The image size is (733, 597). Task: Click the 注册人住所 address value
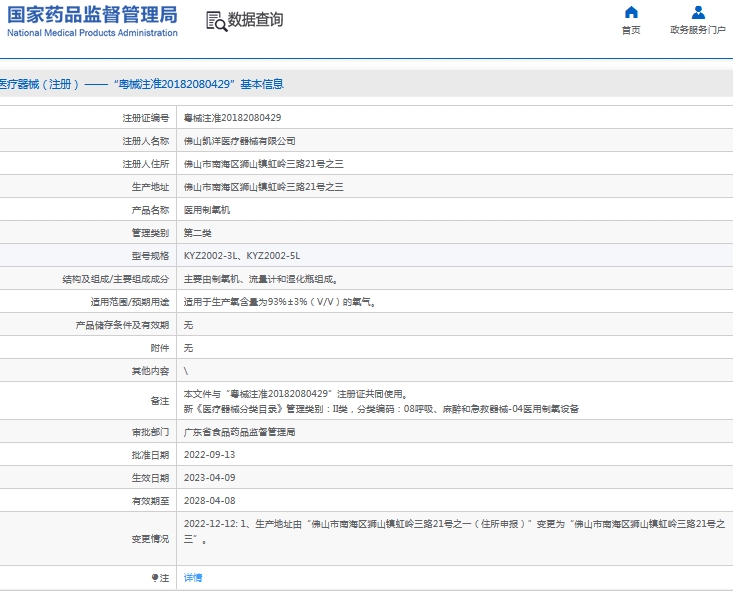pyautogui.click(x=264, y=164)
